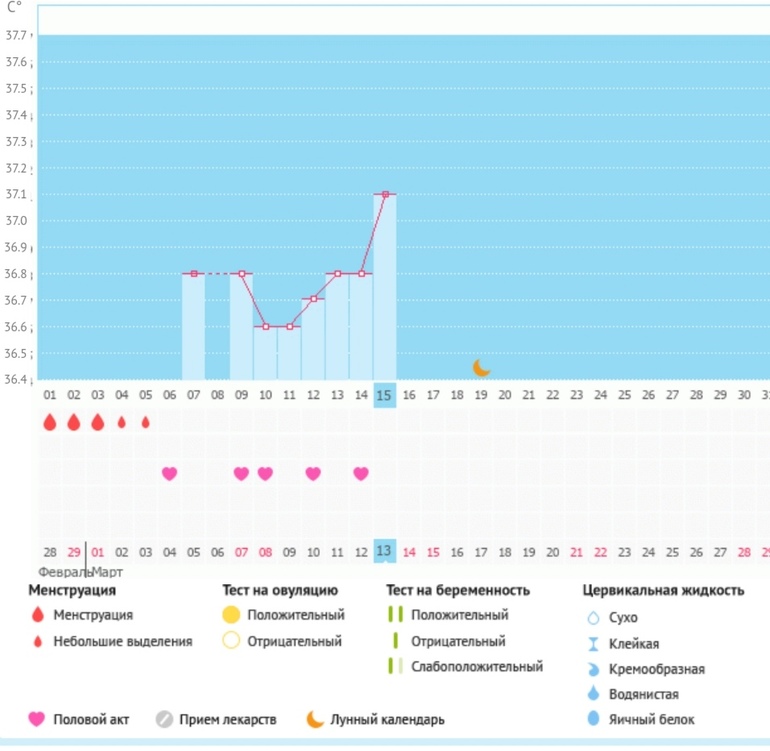Image resolution: width=770 pixels, height=751 pixels.
Task: Click calendar date 01 under Март
Action: [x=97, y=551]
